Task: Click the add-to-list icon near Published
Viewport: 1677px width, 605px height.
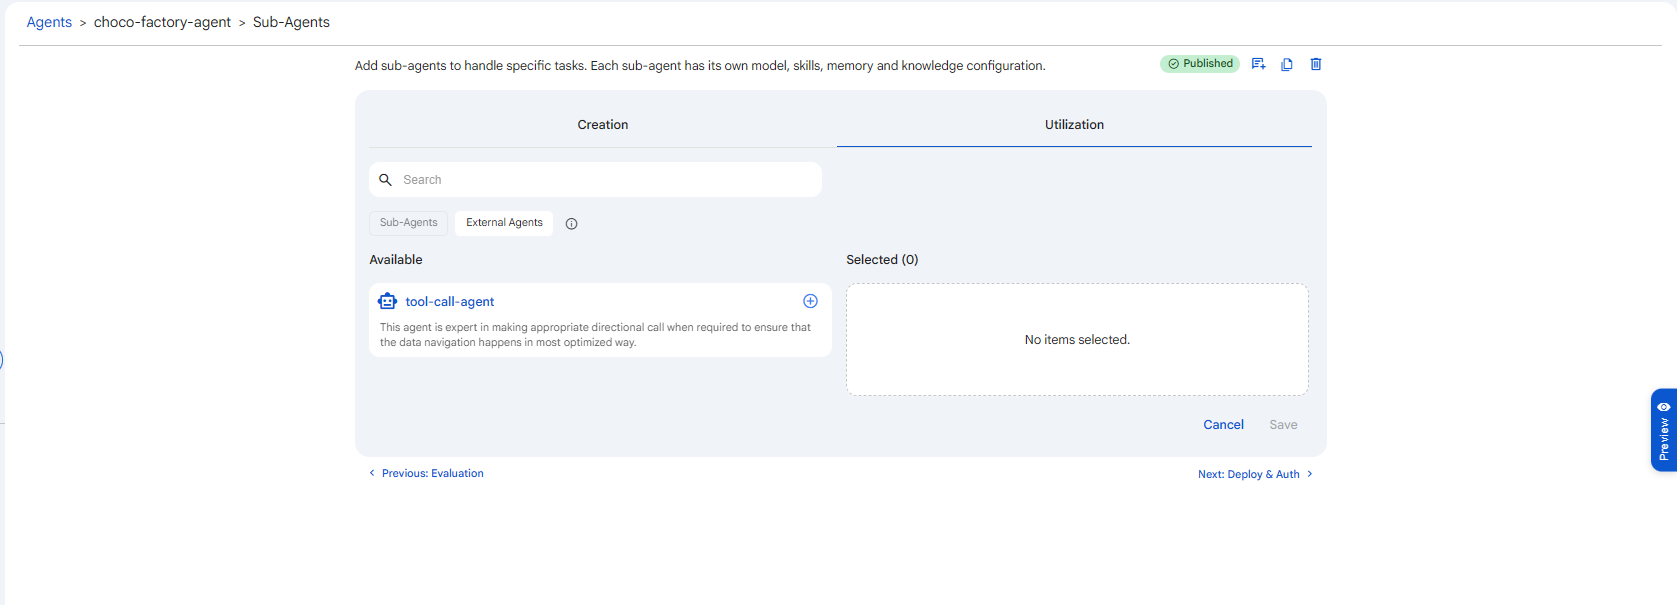Action: [x=1258, y=64]
